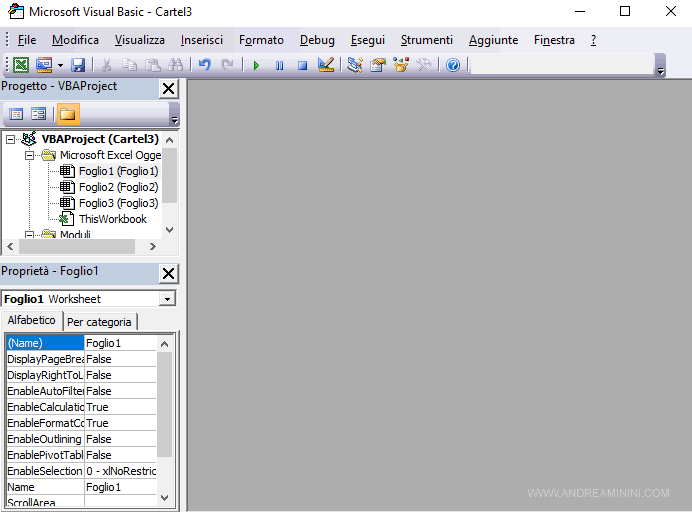This screenshot has width=692, height=513.
Task: Select Foglio2 (Foglio2) in the project tree
Action: pyautogui.click(x=118, y=187)
